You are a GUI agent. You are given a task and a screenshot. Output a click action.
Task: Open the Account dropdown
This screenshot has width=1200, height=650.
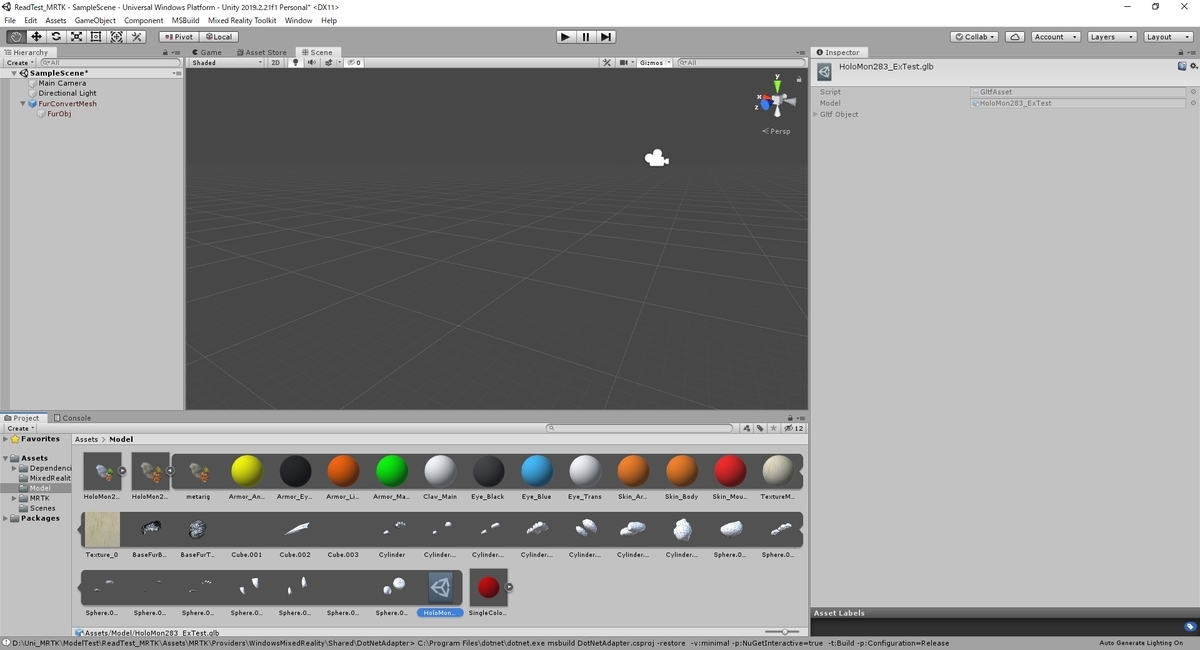[1055, 37]
